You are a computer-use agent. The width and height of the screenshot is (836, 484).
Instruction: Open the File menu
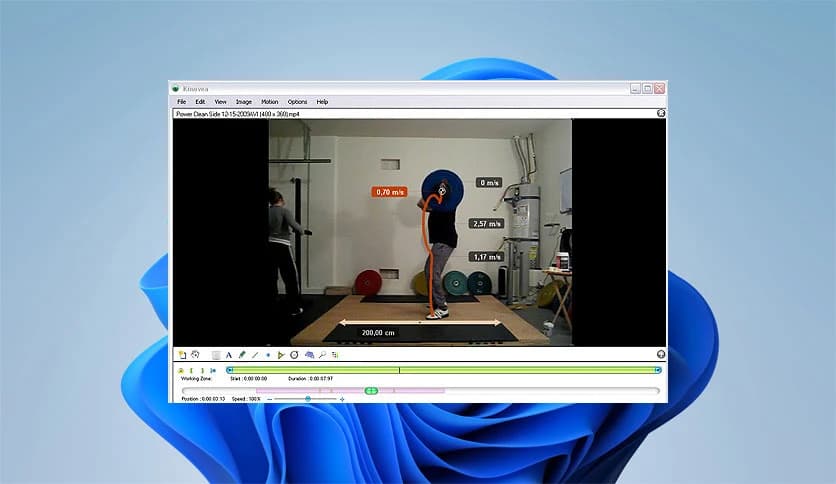pos(181,101)
